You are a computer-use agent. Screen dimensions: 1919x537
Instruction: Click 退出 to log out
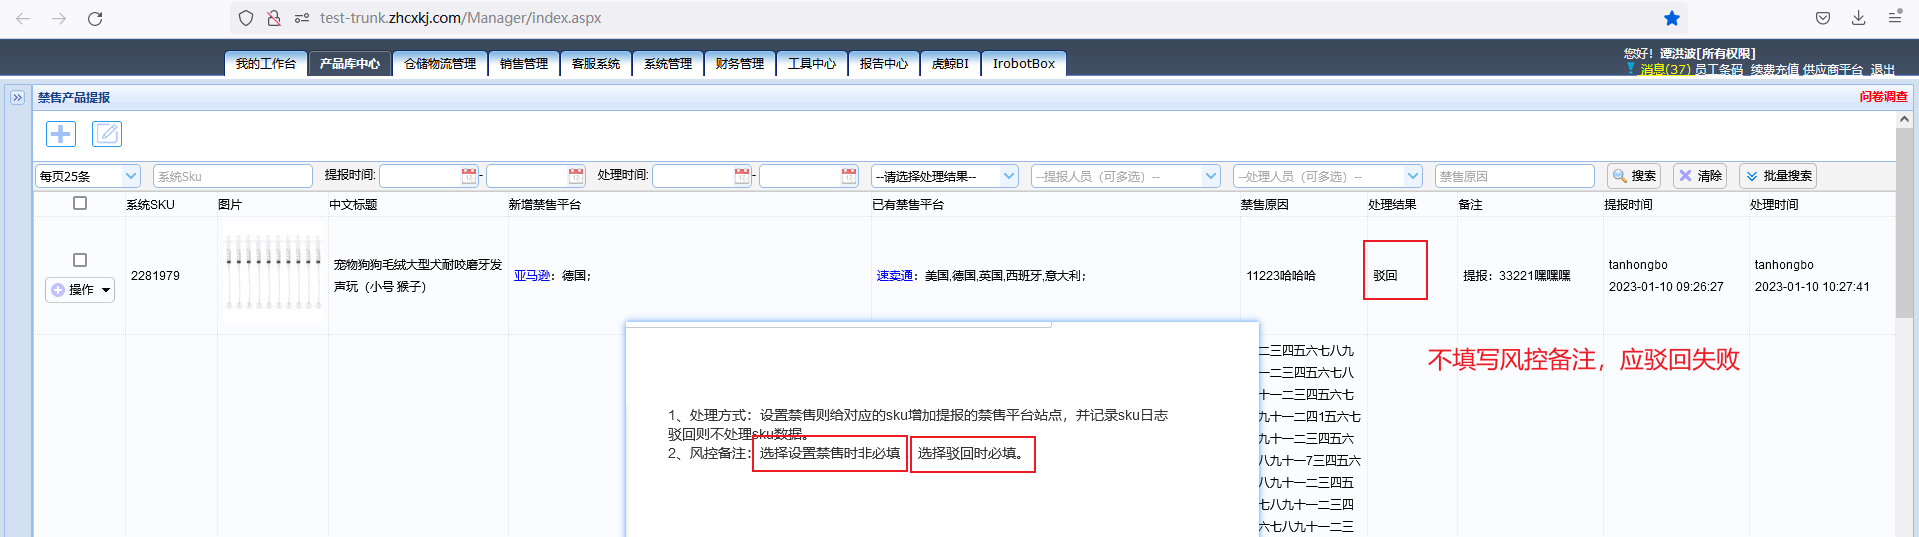pos(1883,69)
